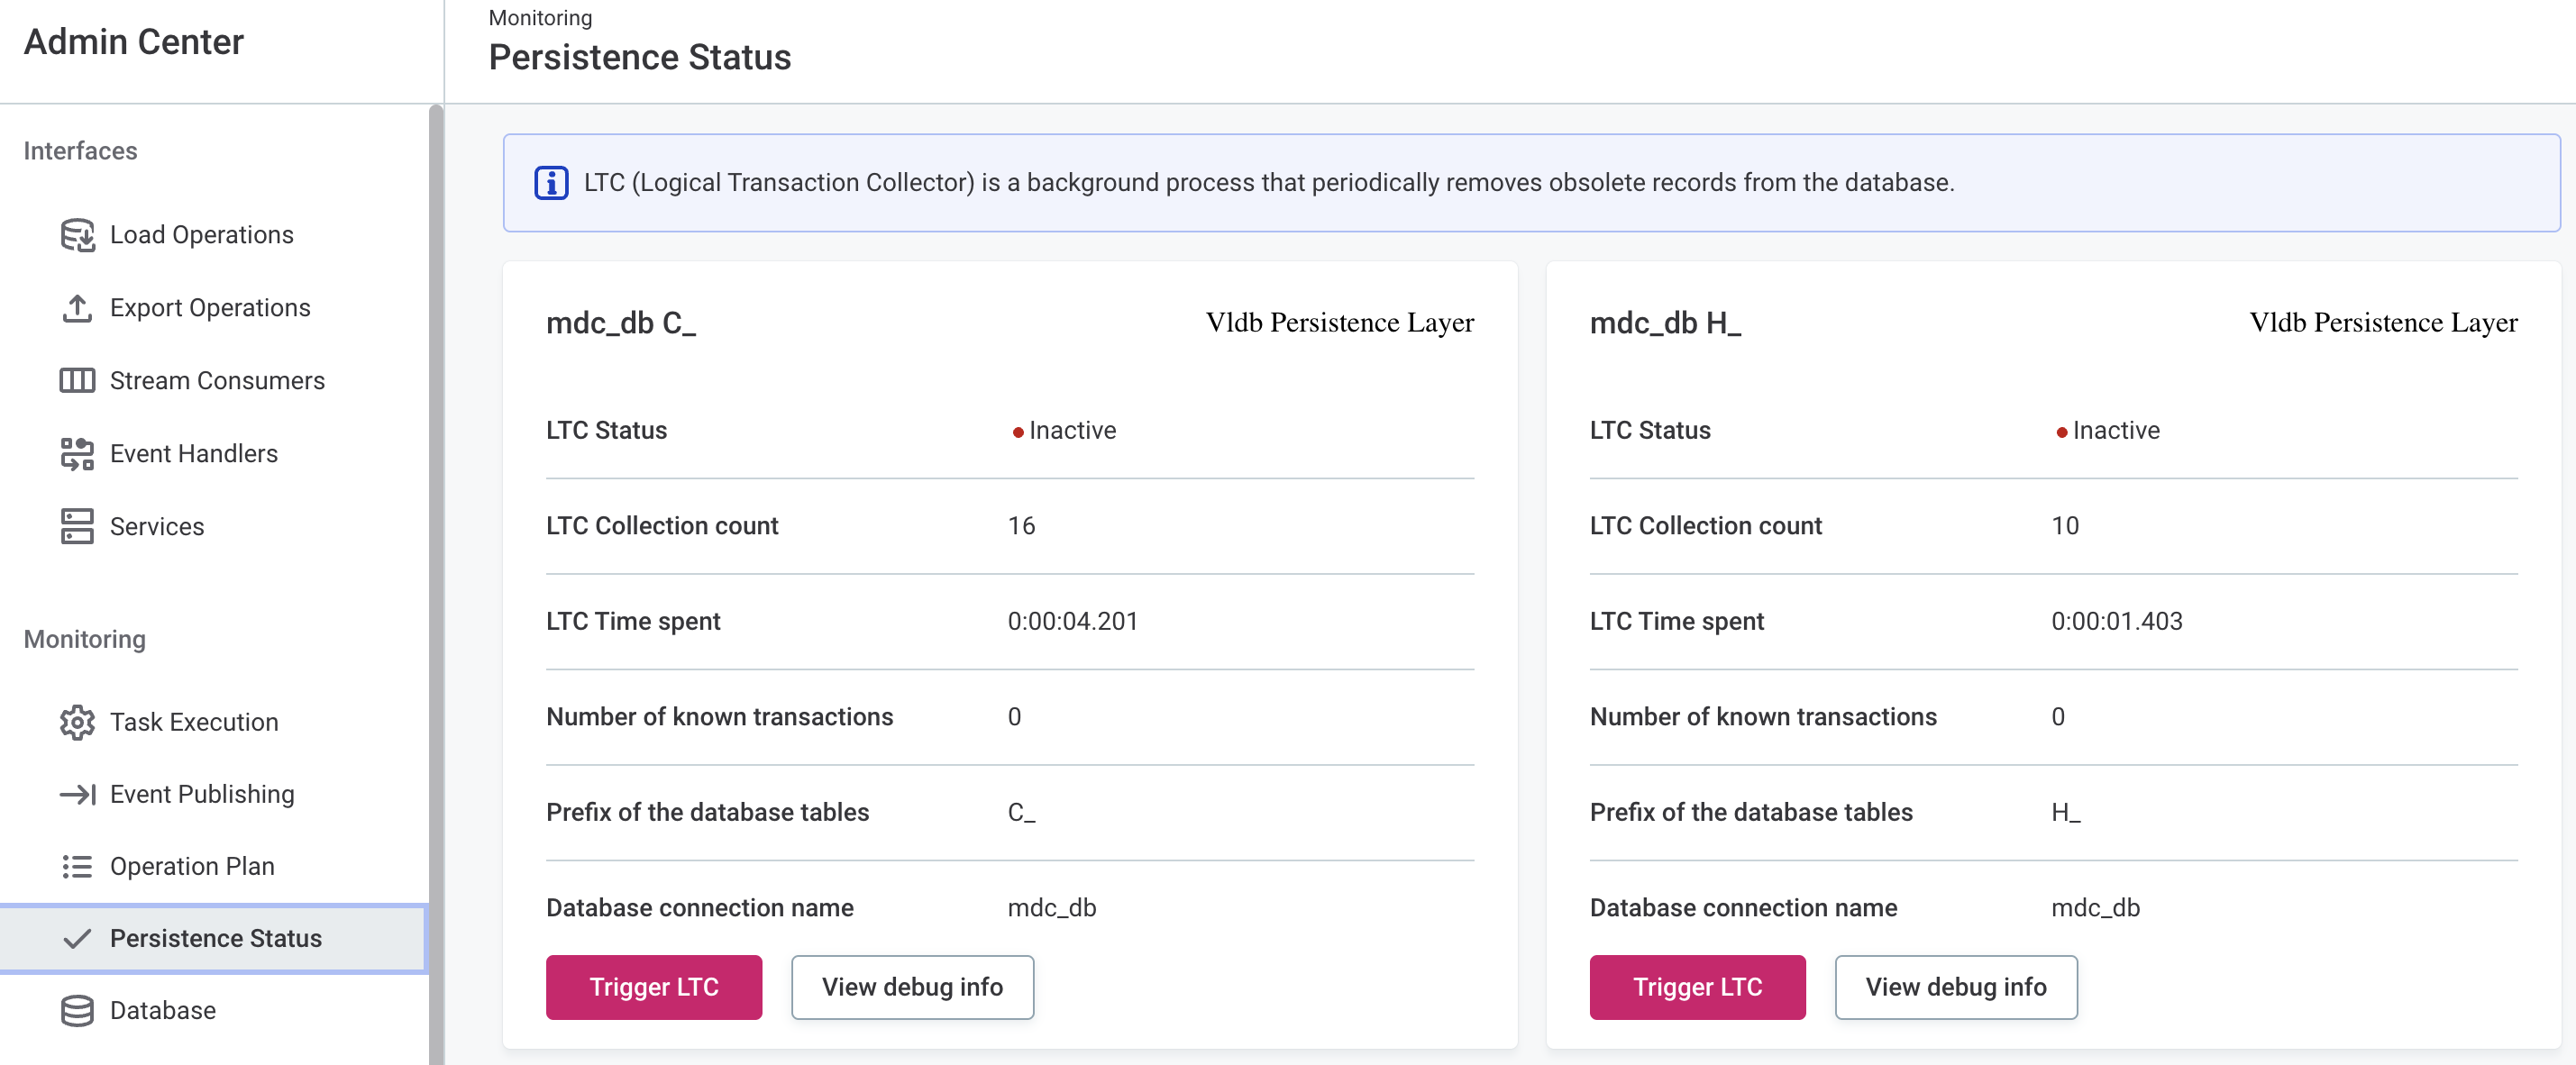This screenshot has width=2576, height=1065.
Task: Click the Task Execution gear icon
Action: [77, 722]
